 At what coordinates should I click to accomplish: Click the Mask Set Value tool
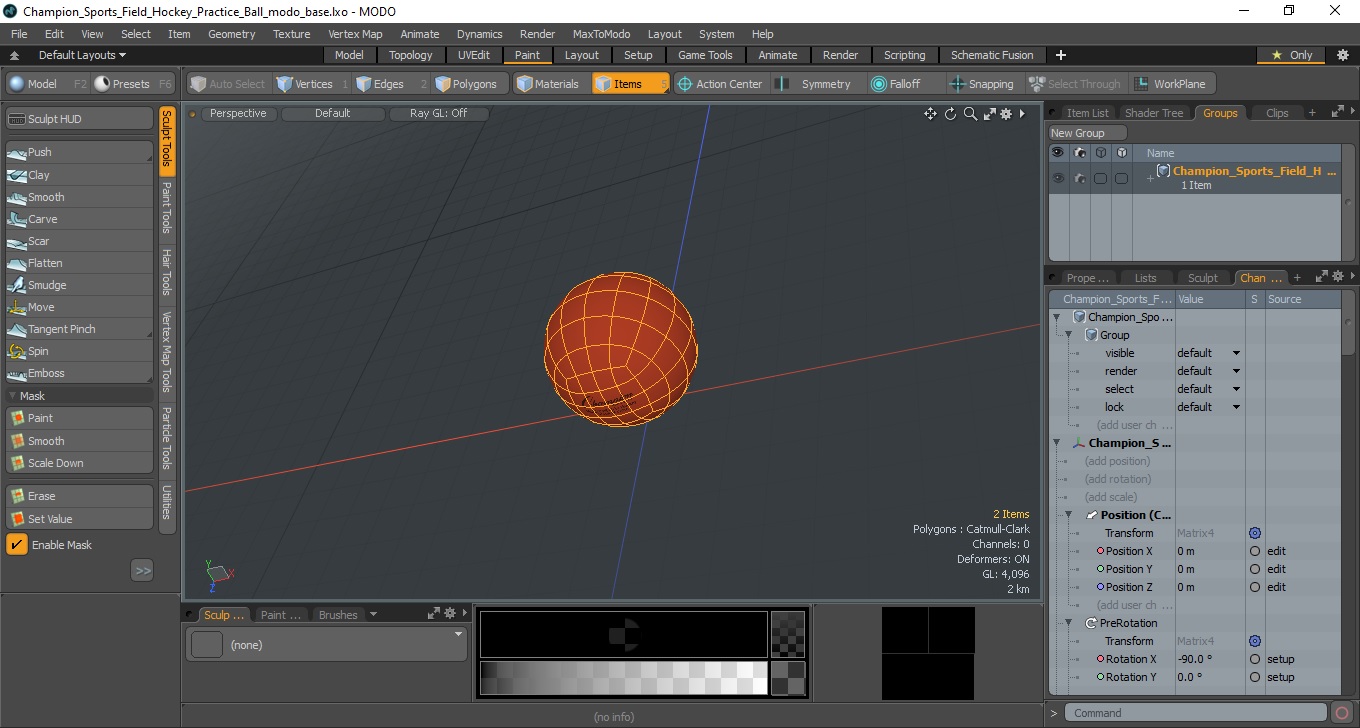tap(80, 519)
